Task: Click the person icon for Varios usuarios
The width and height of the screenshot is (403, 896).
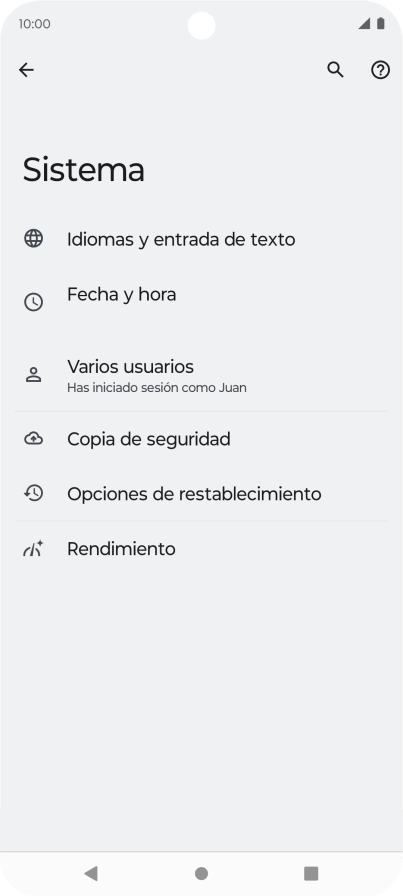Action: pos(34,375)
